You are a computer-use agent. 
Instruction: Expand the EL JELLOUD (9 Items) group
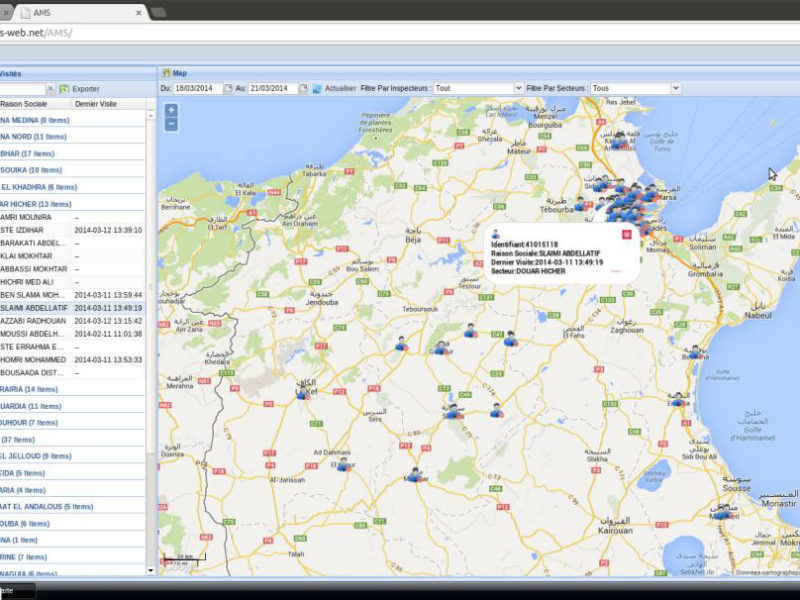[x=36, y=456]
